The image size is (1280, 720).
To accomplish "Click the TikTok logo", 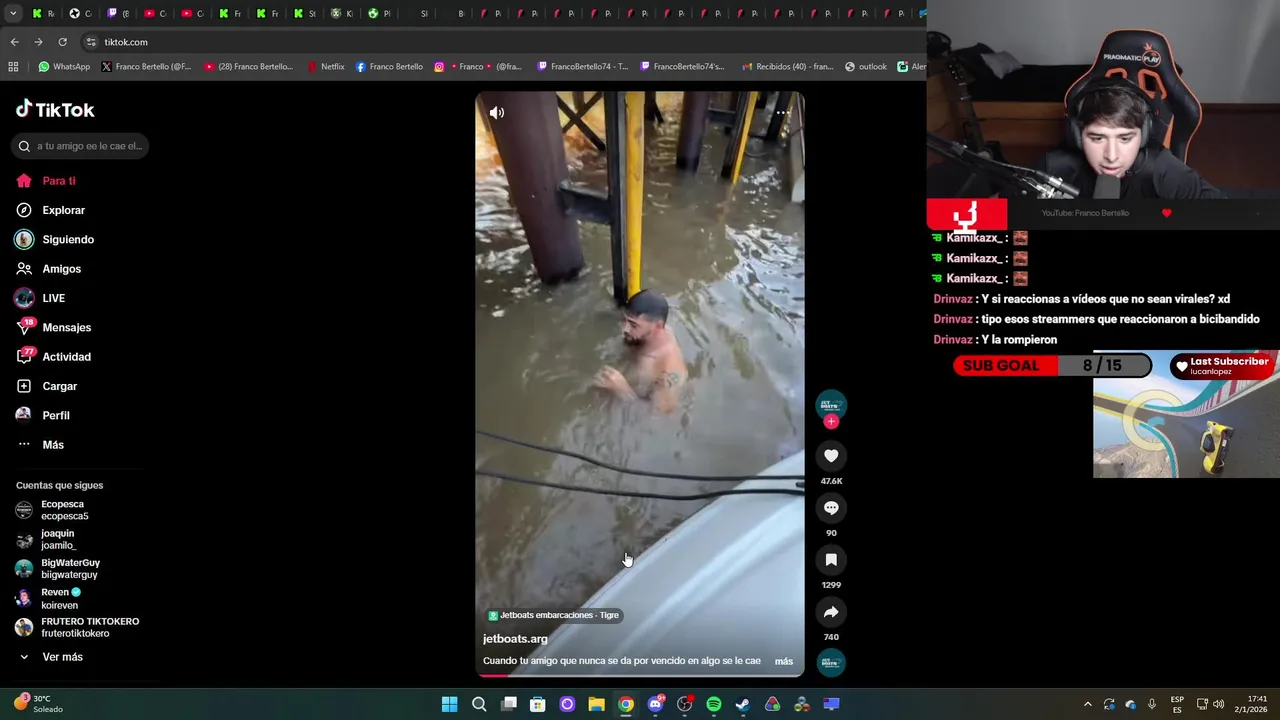I will tap(55, 109).
